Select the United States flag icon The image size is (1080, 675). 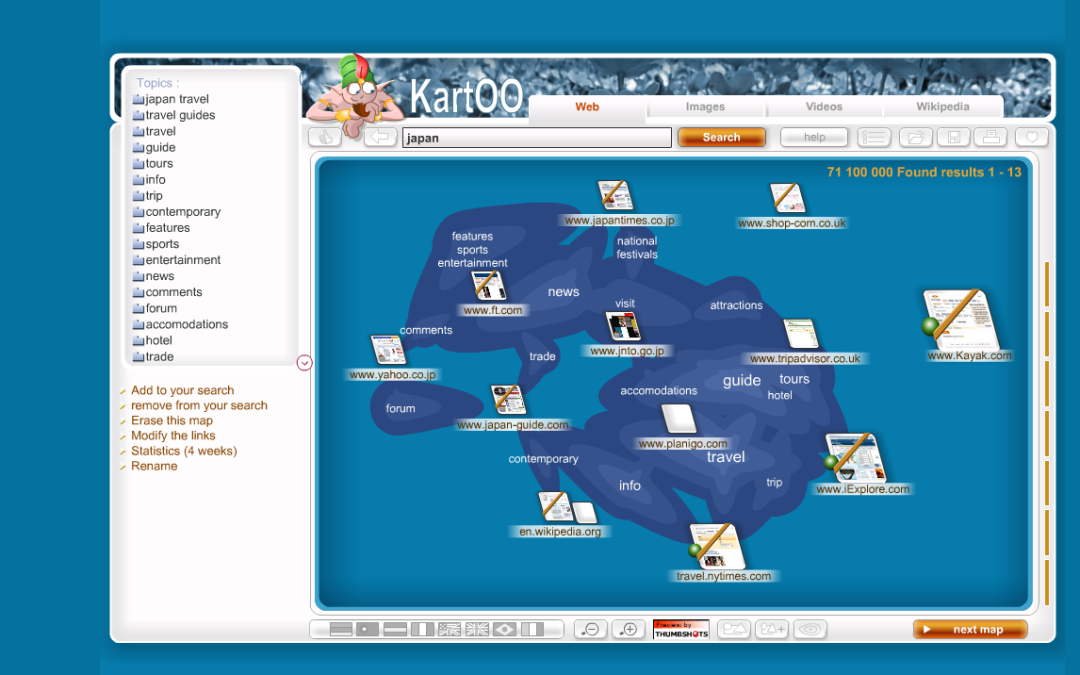tap(449, 629)
